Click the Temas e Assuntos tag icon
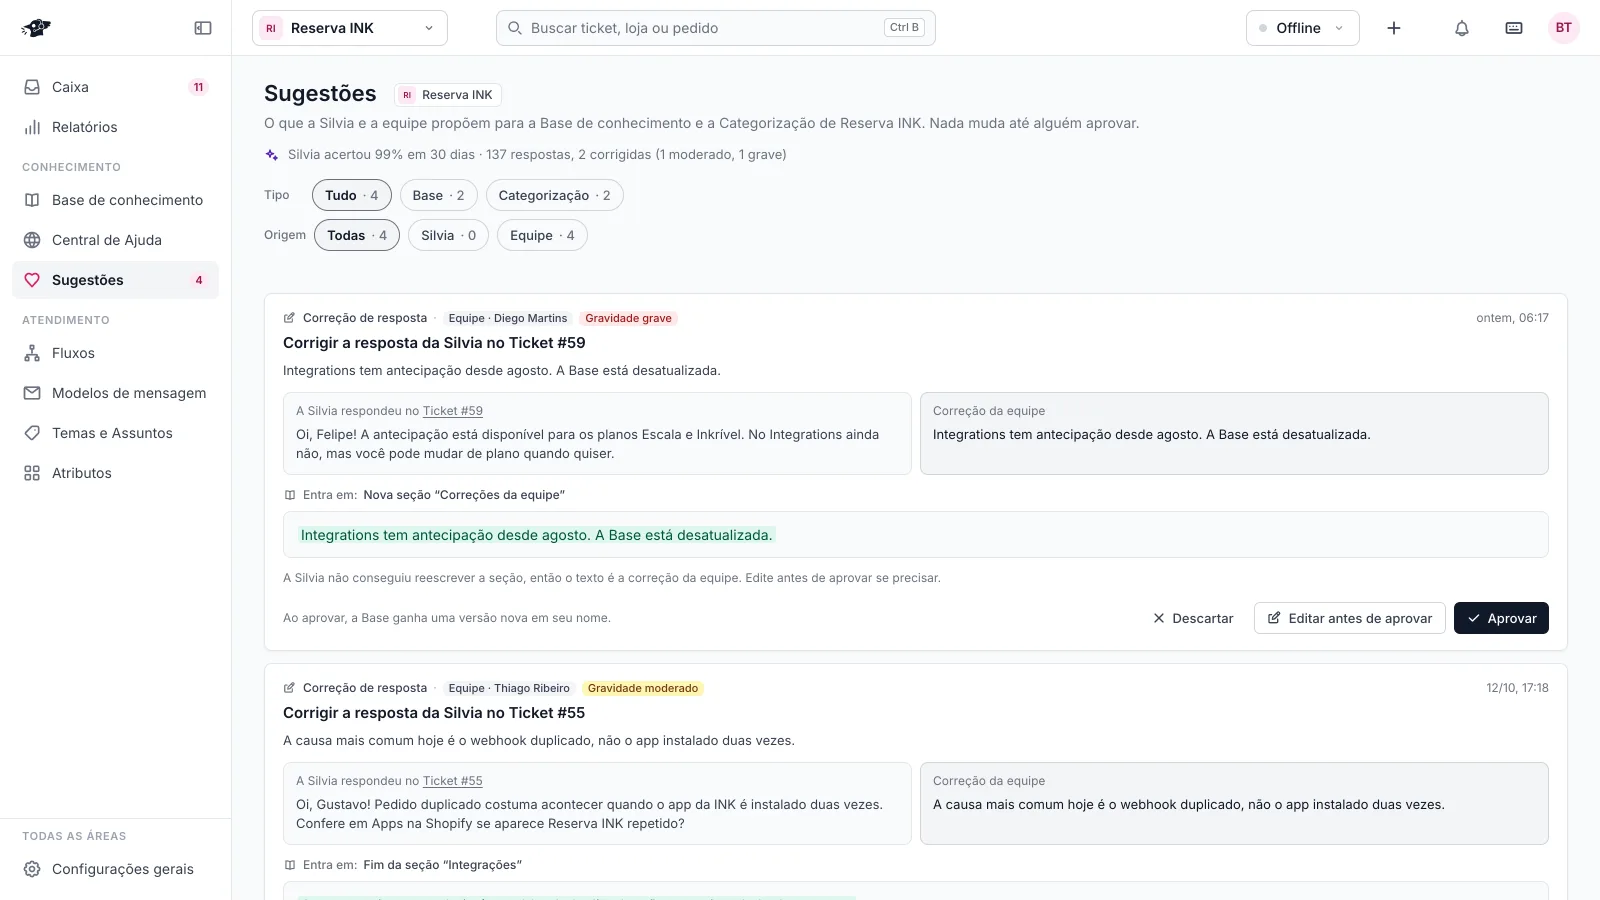1600x900 pixels. click(32, 433)
